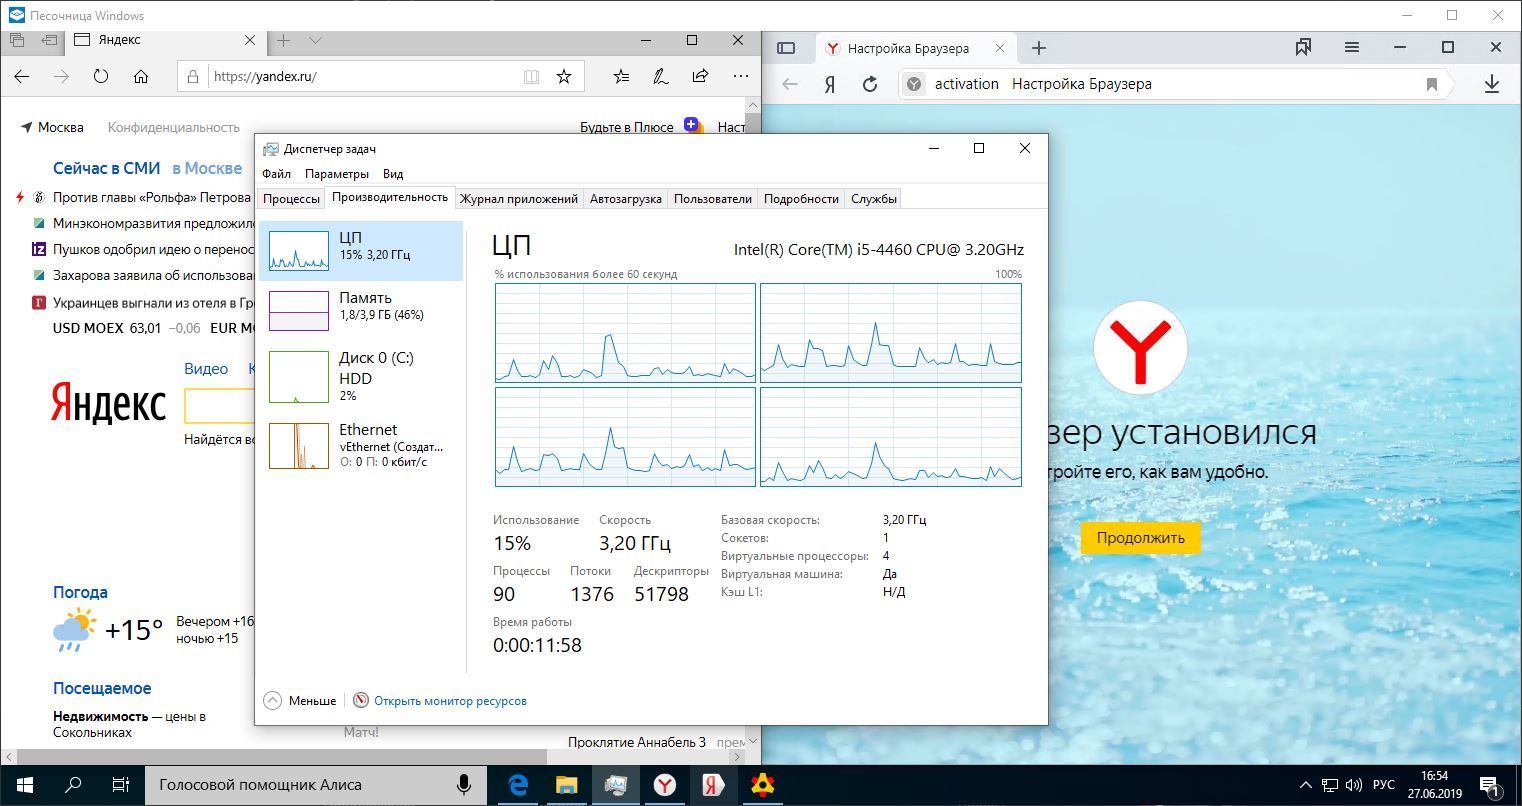Share the page from the Edge toolbar
1522x806 pixels.
700,76
